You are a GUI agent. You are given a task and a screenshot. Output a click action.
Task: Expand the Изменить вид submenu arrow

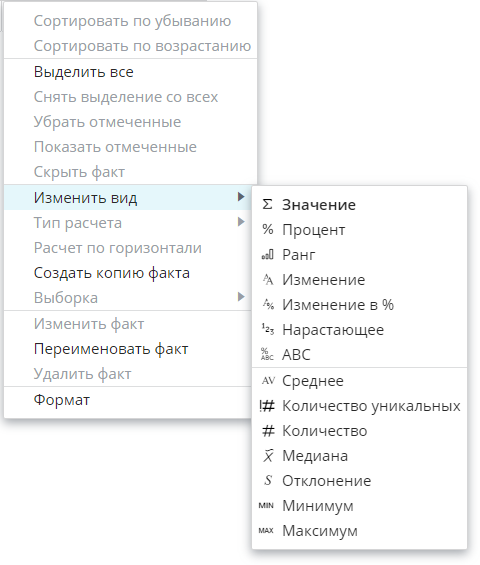[x=241, y=197]
